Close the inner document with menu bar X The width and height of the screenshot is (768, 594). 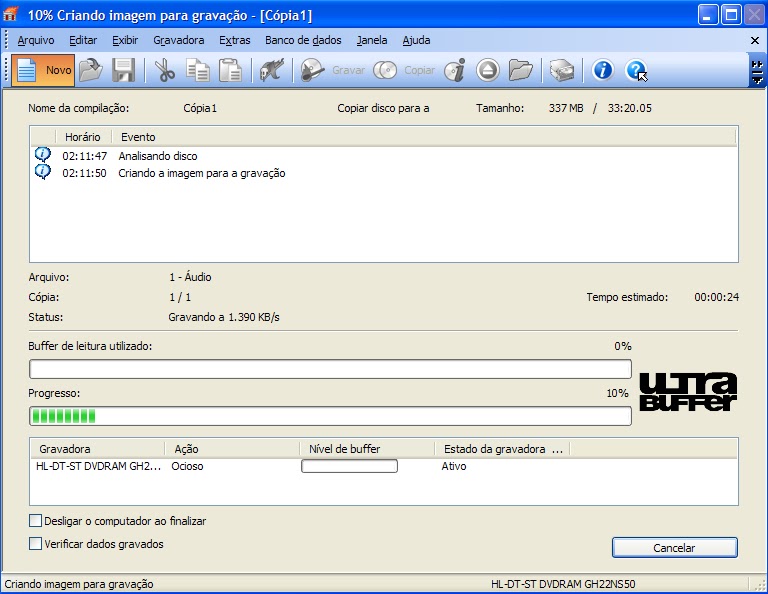pos(755,41)
